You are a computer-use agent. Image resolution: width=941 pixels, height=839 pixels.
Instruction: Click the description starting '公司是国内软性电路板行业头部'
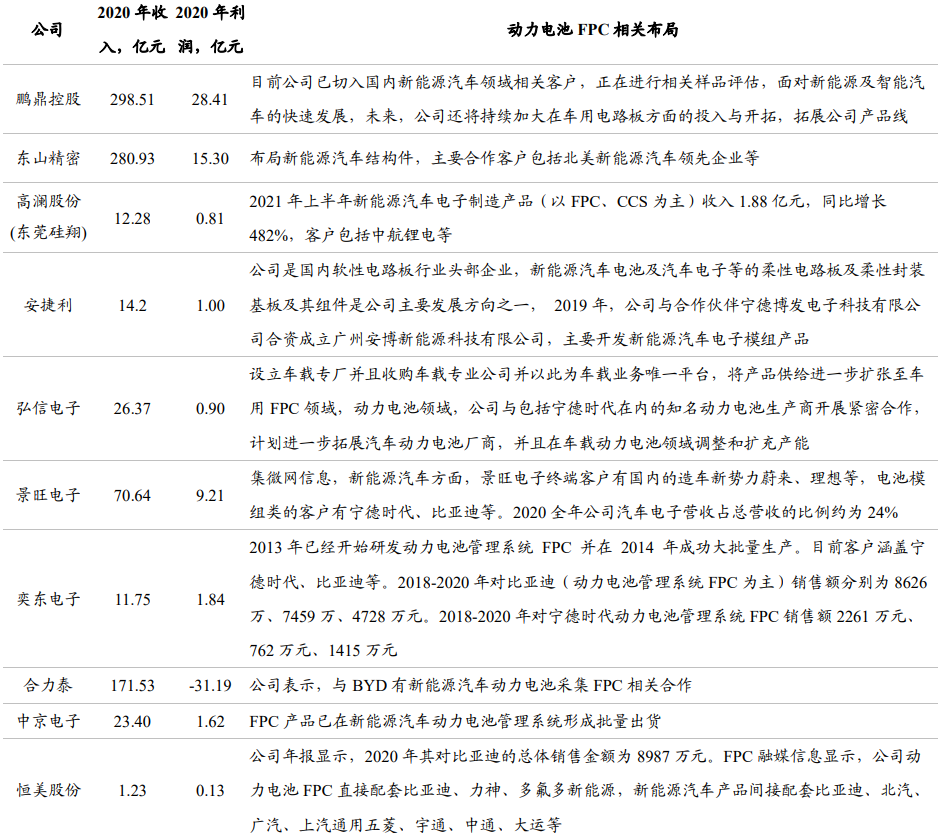[x=587, y=305]
